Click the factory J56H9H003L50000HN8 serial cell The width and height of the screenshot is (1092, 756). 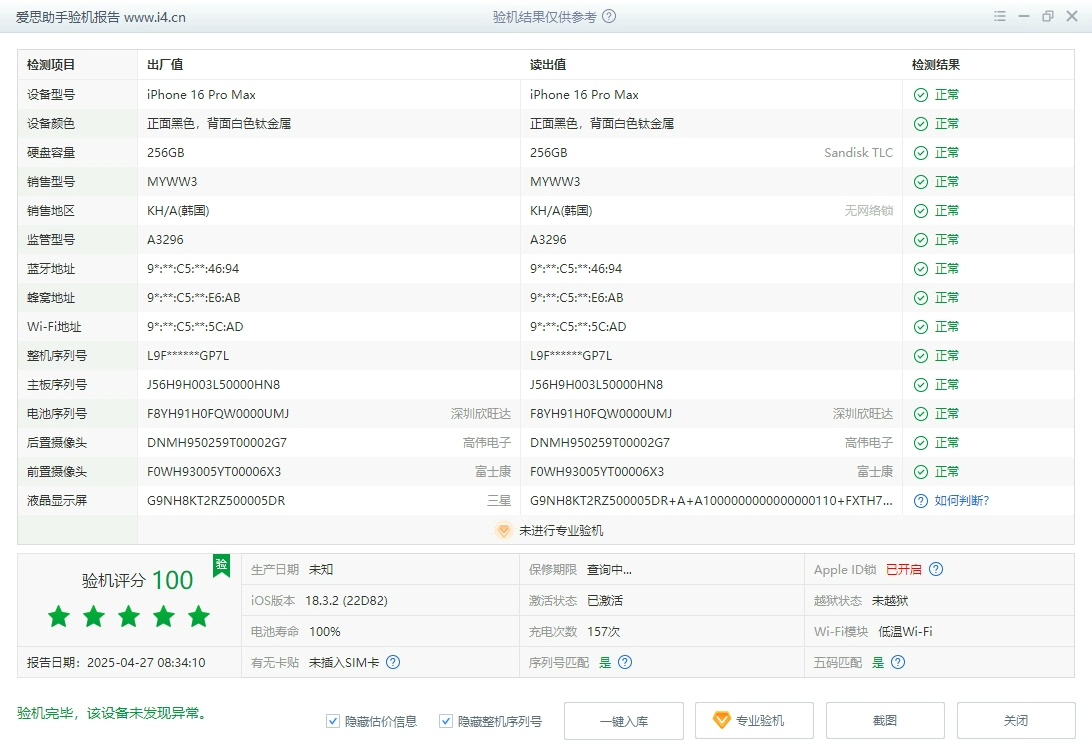[x=213, y=384]
